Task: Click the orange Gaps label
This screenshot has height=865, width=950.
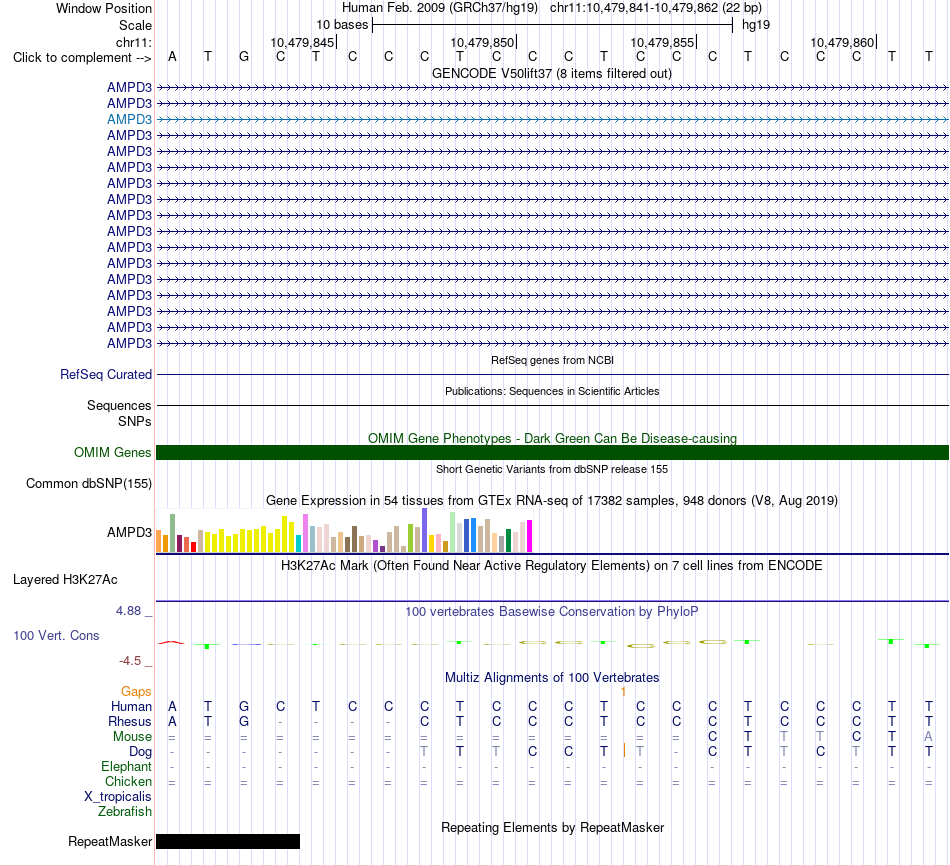Action: (136, 691)
